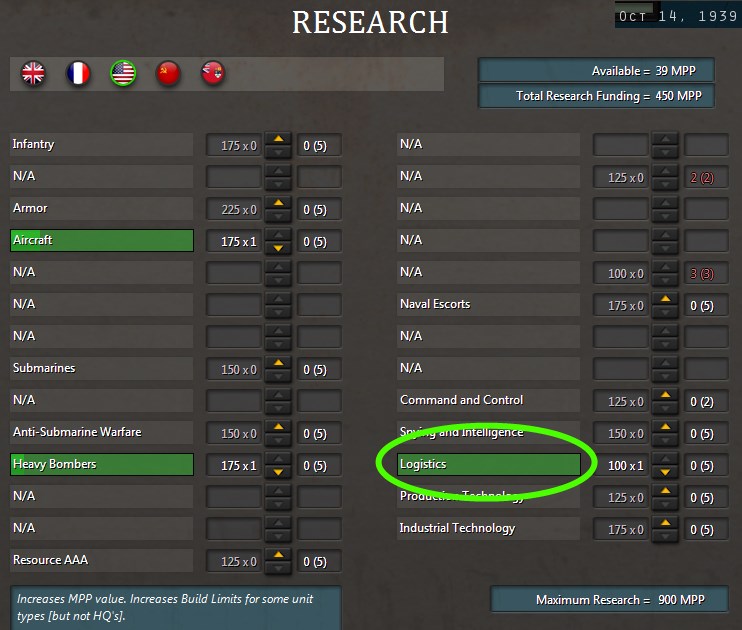742x630 pixels.
Task: Click the Command and Control row
Action: (x=489, y=400)
